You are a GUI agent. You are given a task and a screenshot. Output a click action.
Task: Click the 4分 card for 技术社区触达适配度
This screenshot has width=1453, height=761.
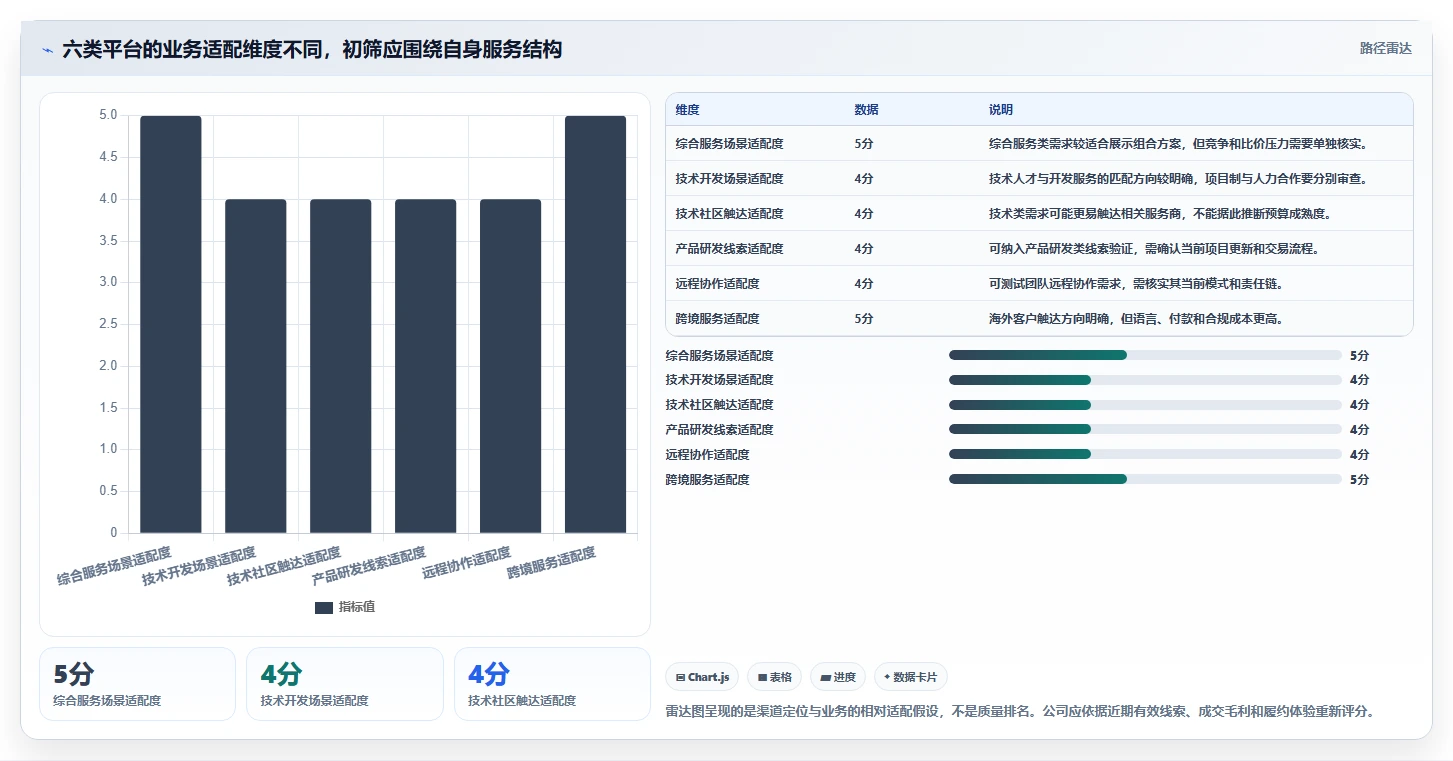(552, 684)
